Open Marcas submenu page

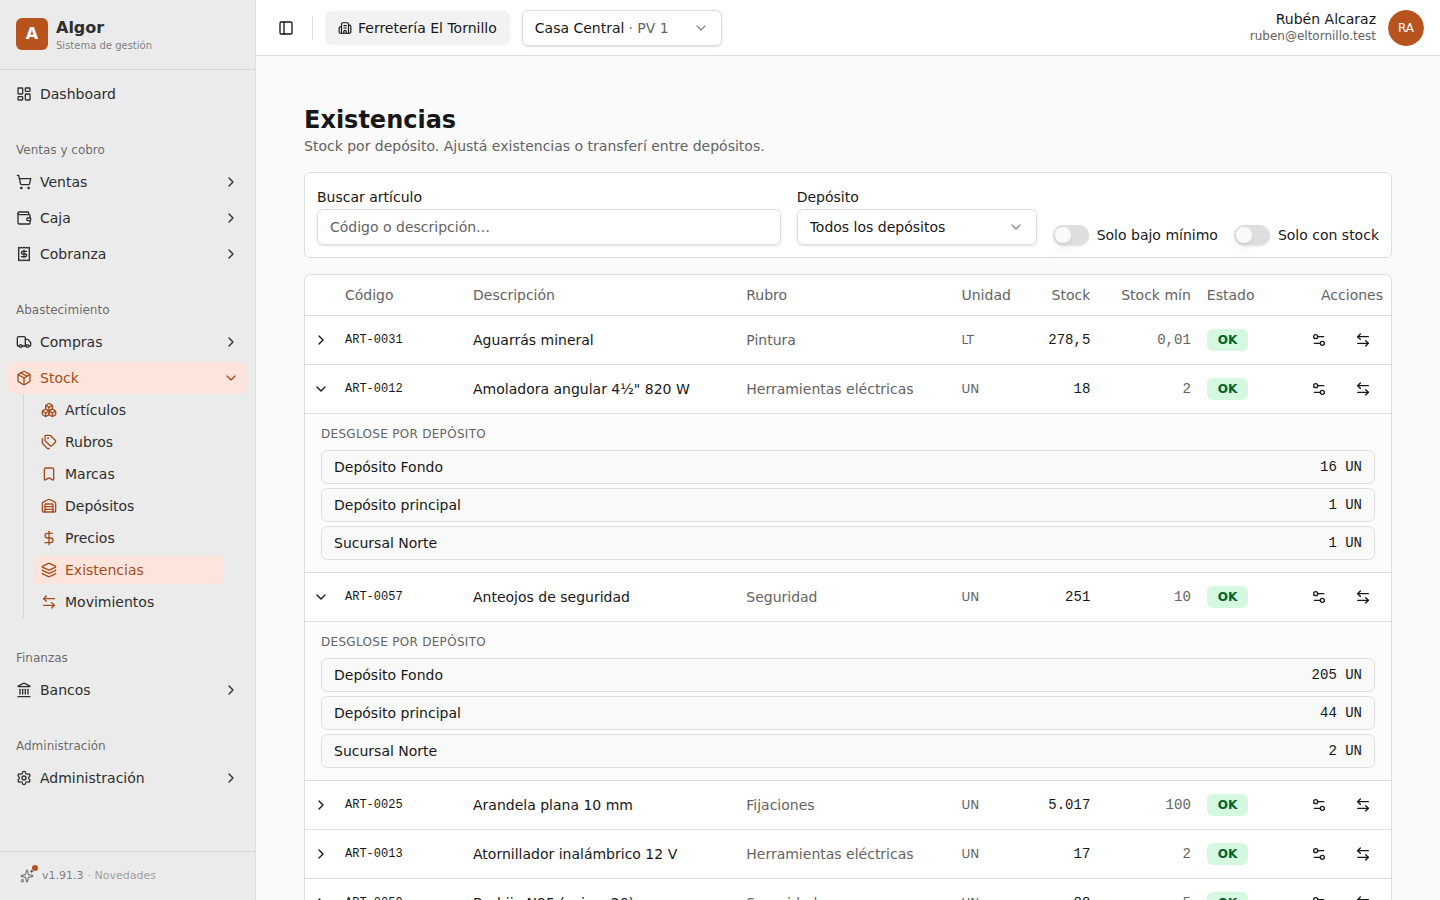(128, 474)
